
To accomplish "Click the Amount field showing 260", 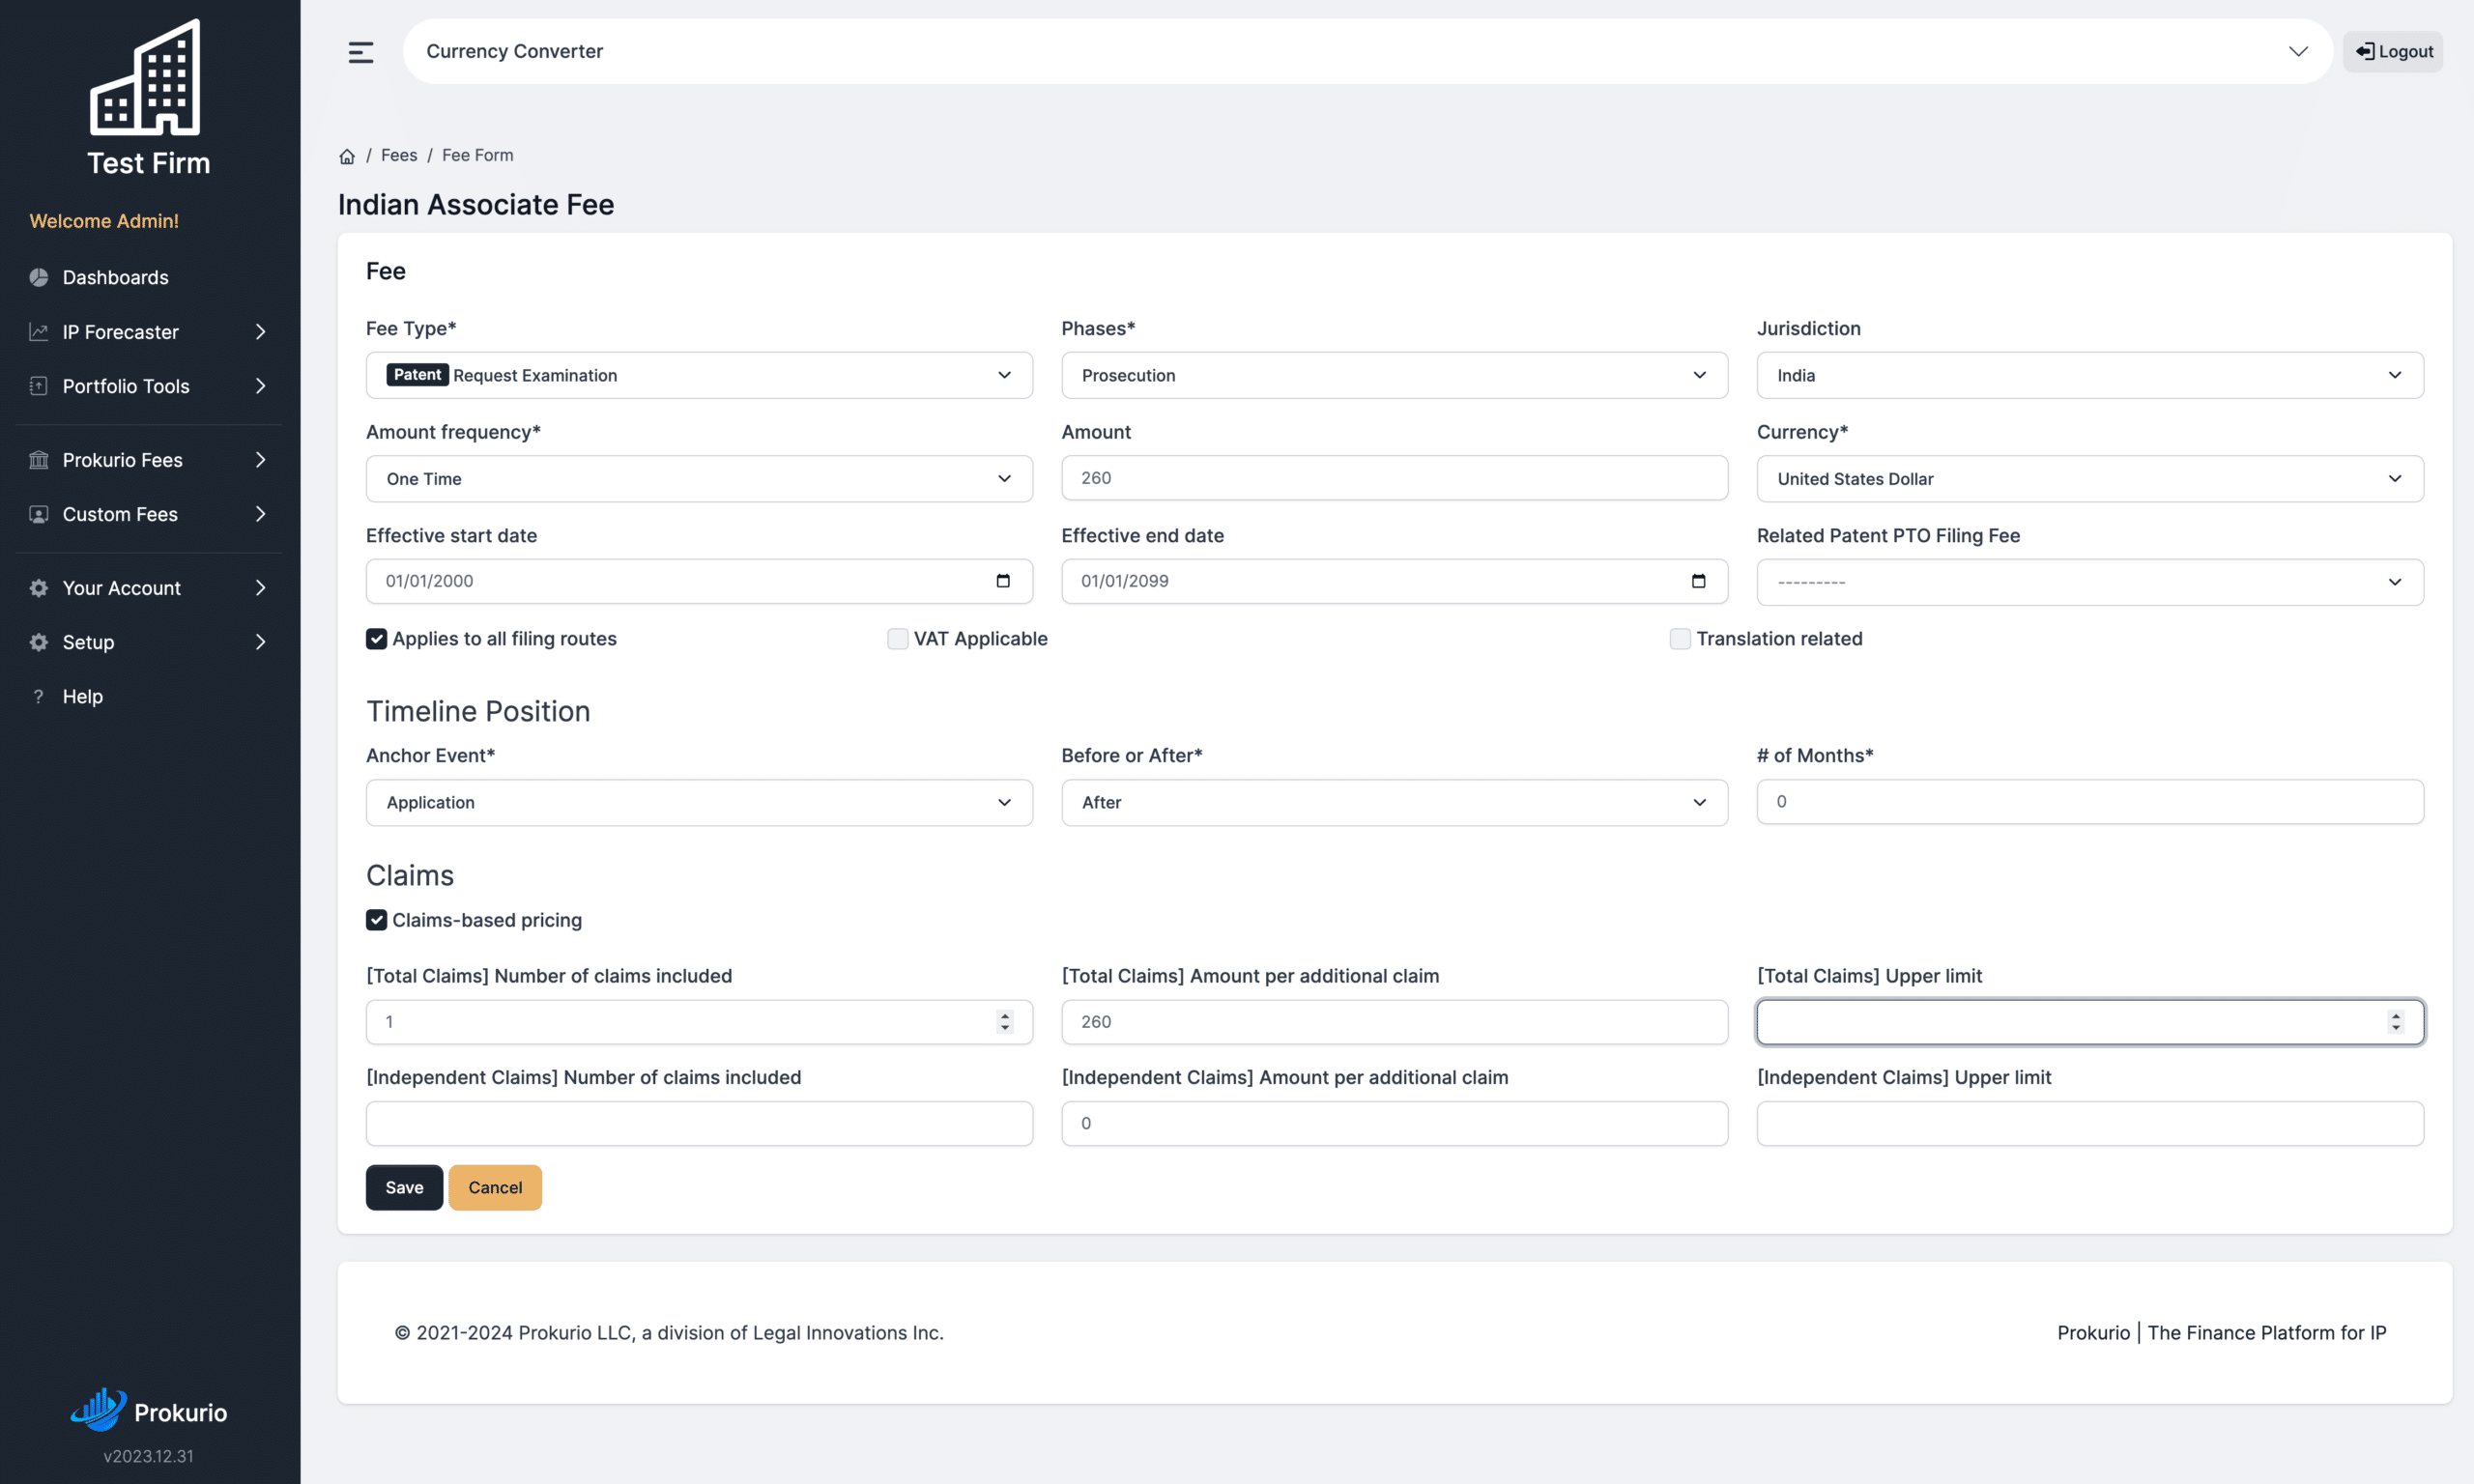I will (1394, 477).
